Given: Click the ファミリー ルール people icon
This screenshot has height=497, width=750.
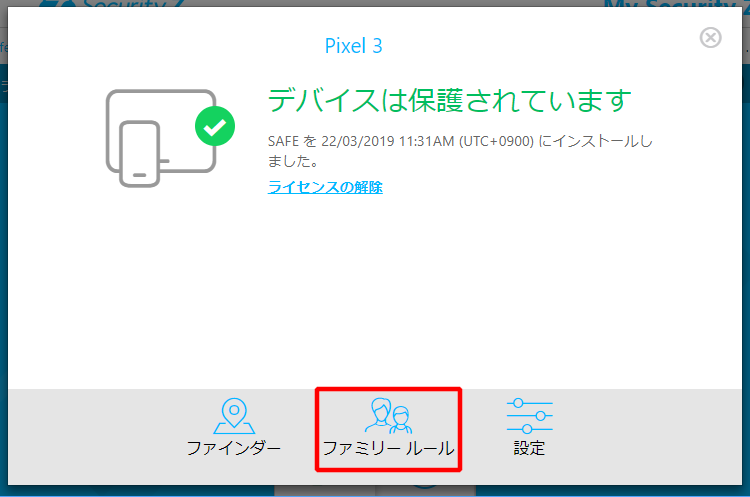Looking at the screenshot, I should 388,416.
